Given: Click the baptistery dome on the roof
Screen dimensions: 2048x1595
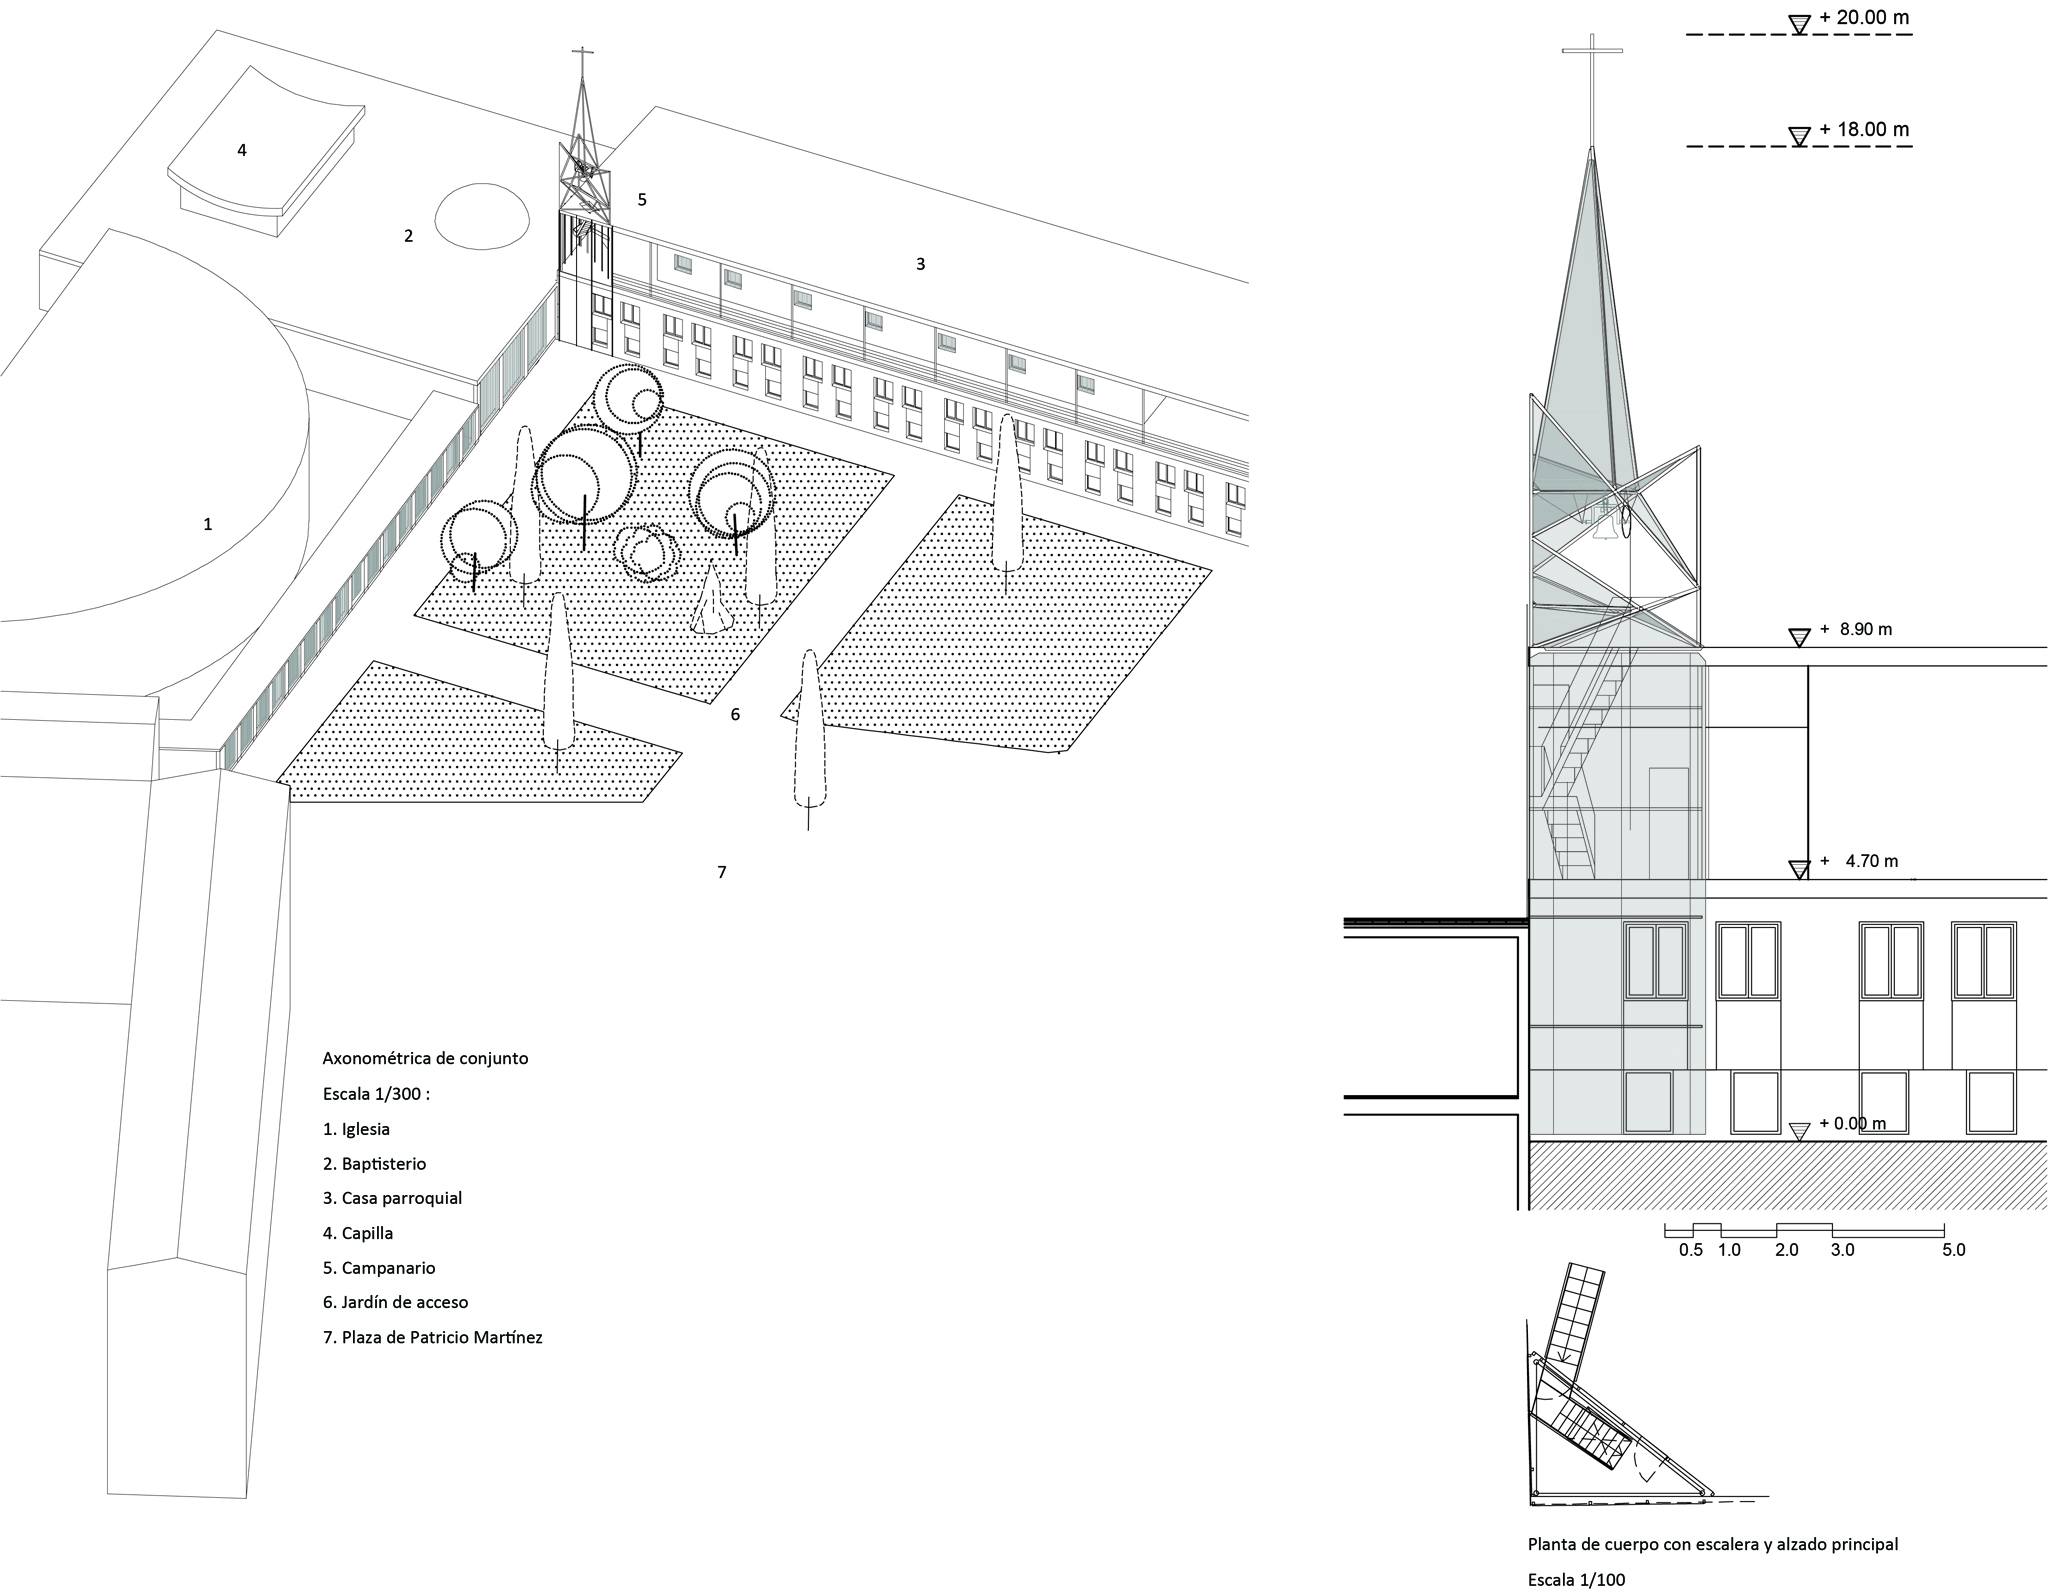Looking at the screenshot, I should pos(483,215).
